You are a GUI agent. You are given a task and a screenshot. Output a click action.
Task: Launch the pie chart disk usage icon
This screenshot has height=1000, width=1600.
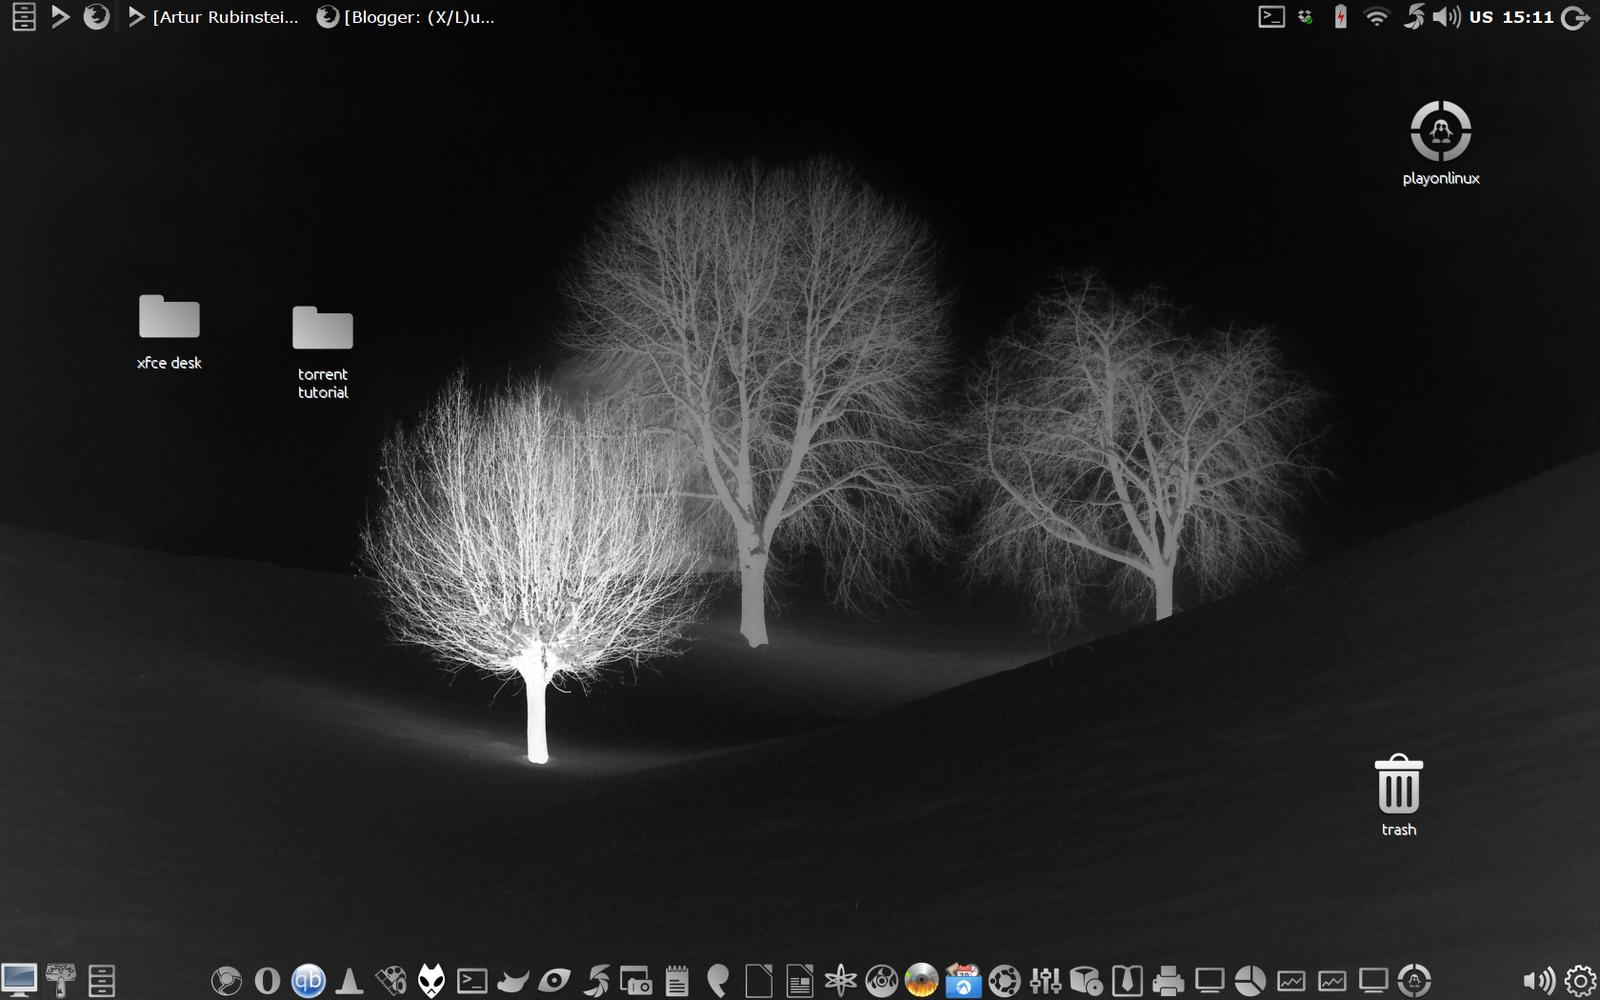tap(1250, 981)
